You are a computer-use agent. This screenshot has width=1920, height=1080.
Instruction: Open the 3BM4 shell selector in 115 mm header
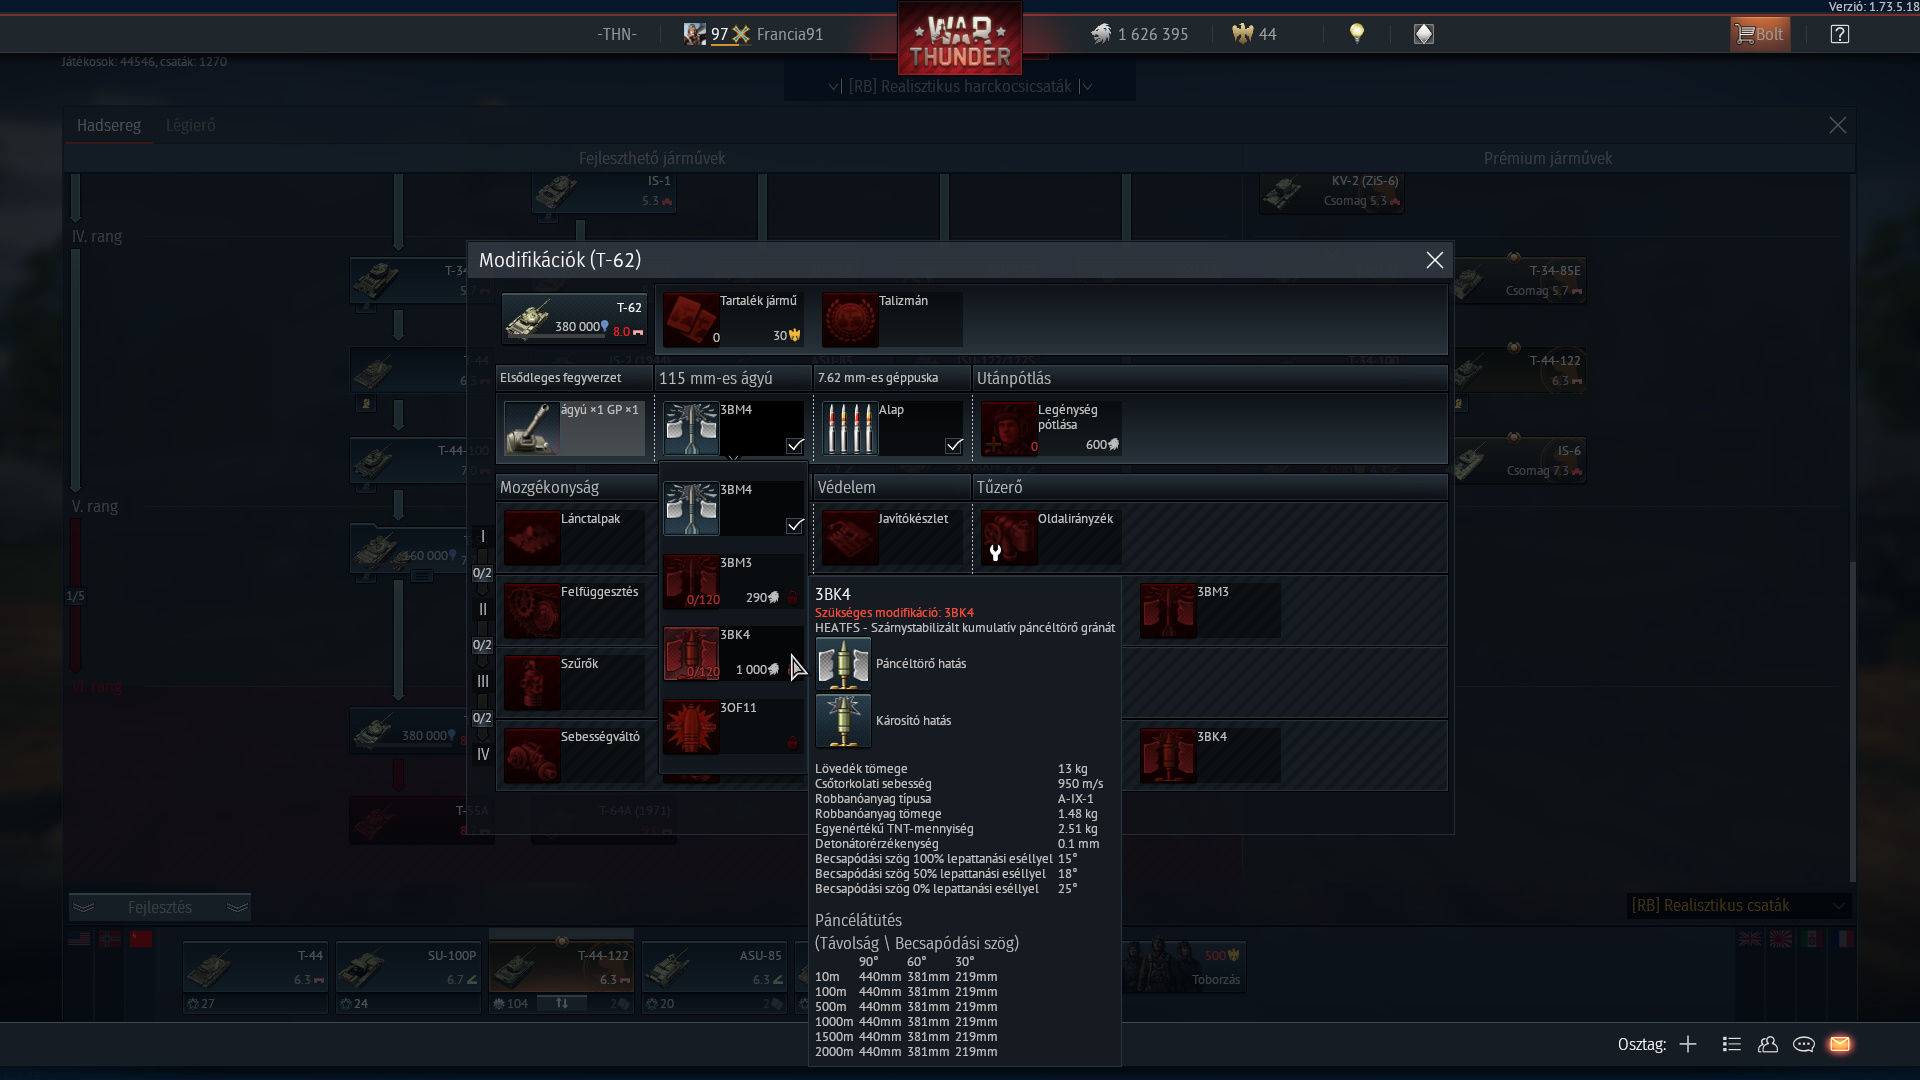[x=733, y=428]
